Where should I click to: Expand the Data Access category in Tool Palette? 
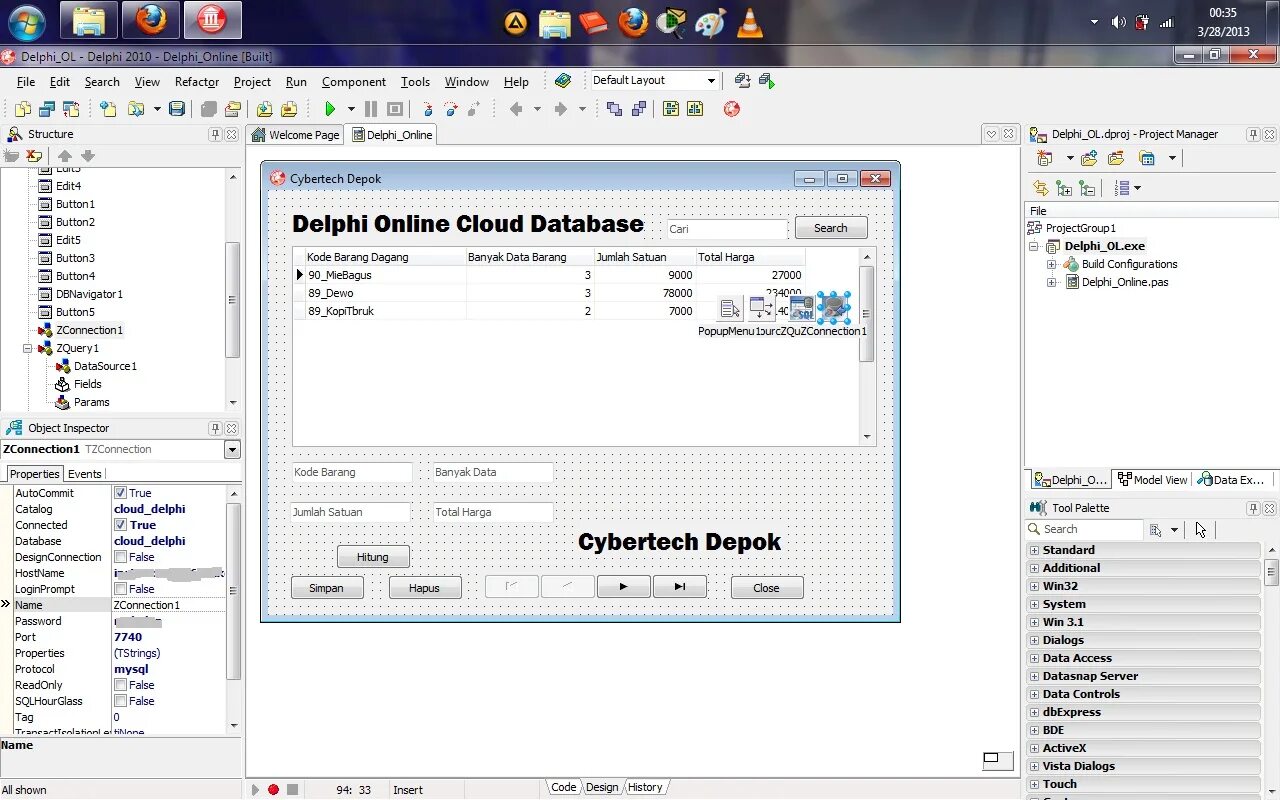[x=1034, y=658]
